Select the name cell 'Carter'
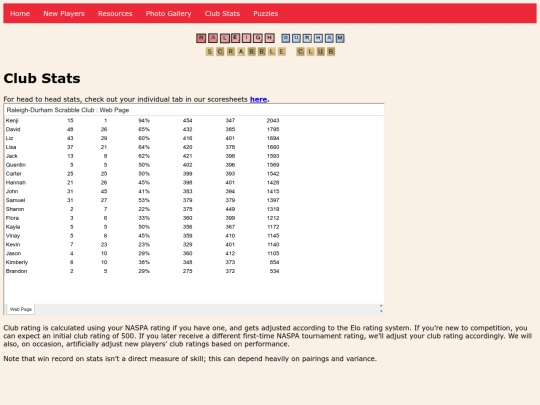Image resolution: width=540 pixels, height=405 pixels. [x=14, y=174]
